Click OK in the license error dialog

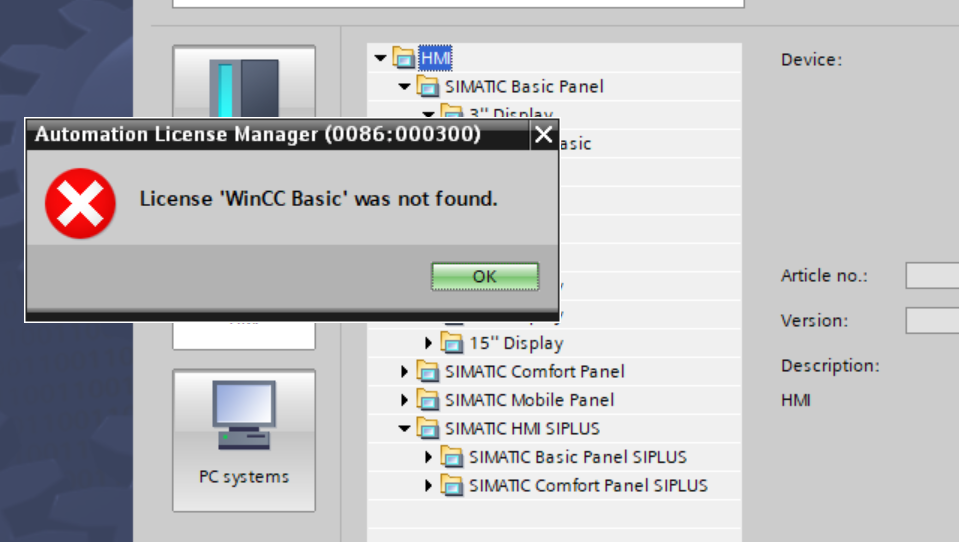(x=485, y=277)
